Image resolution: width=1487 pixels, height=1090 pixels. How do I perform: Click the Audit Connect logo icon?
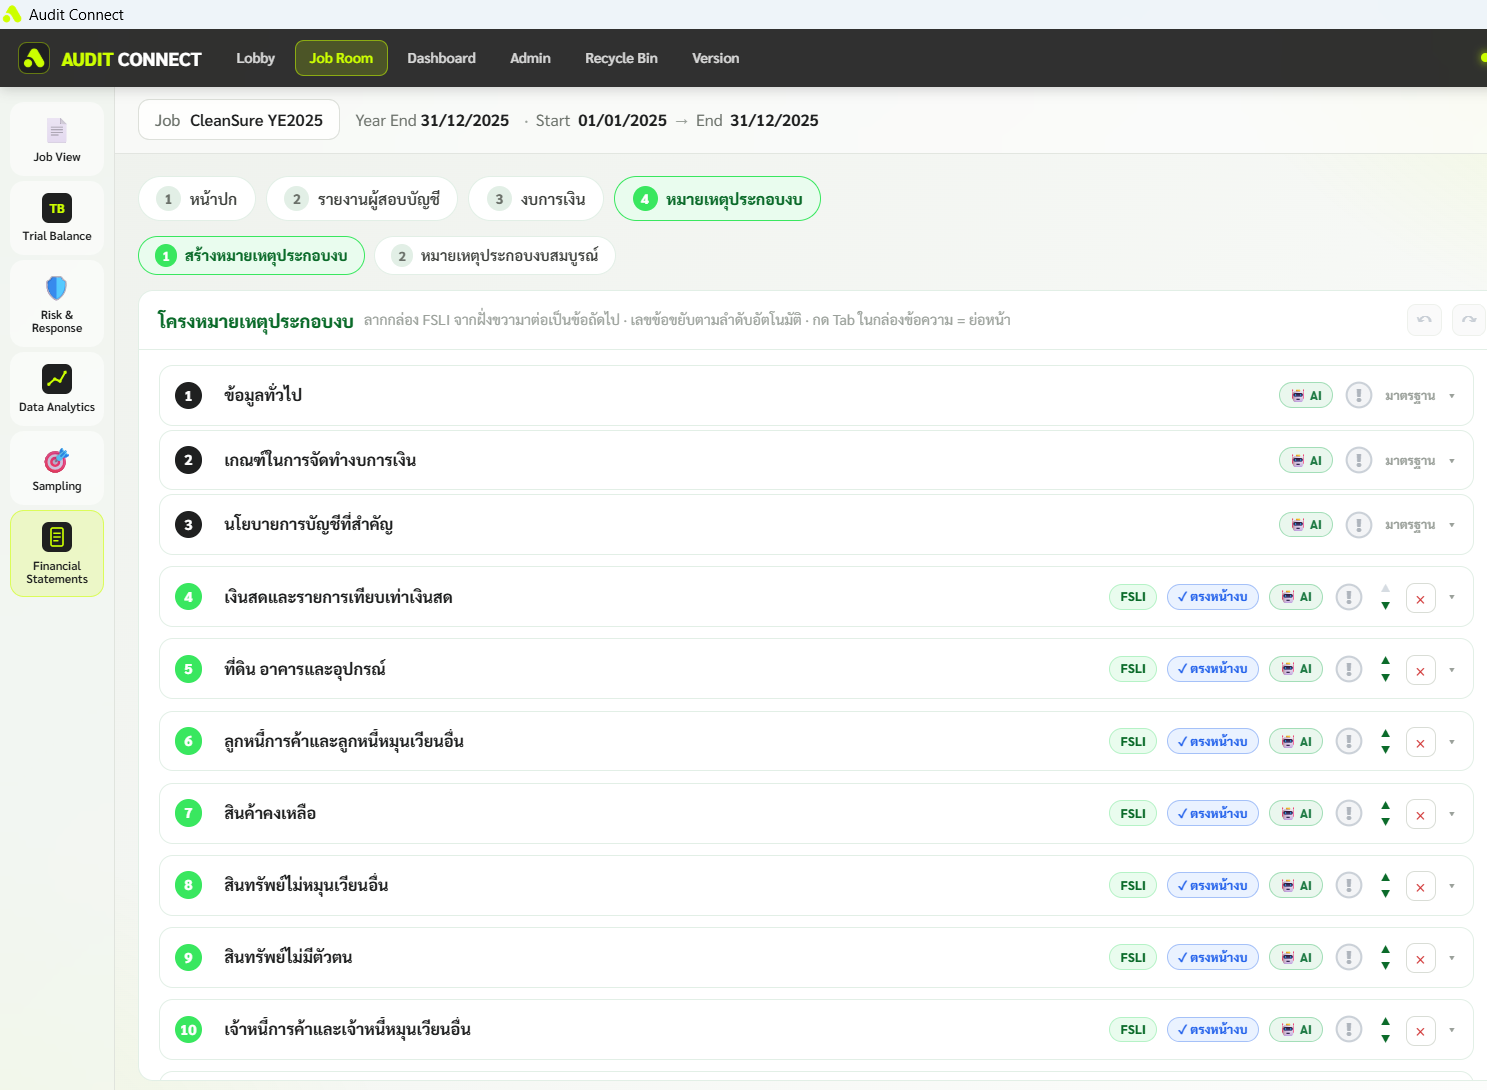(x=34, y=58)
